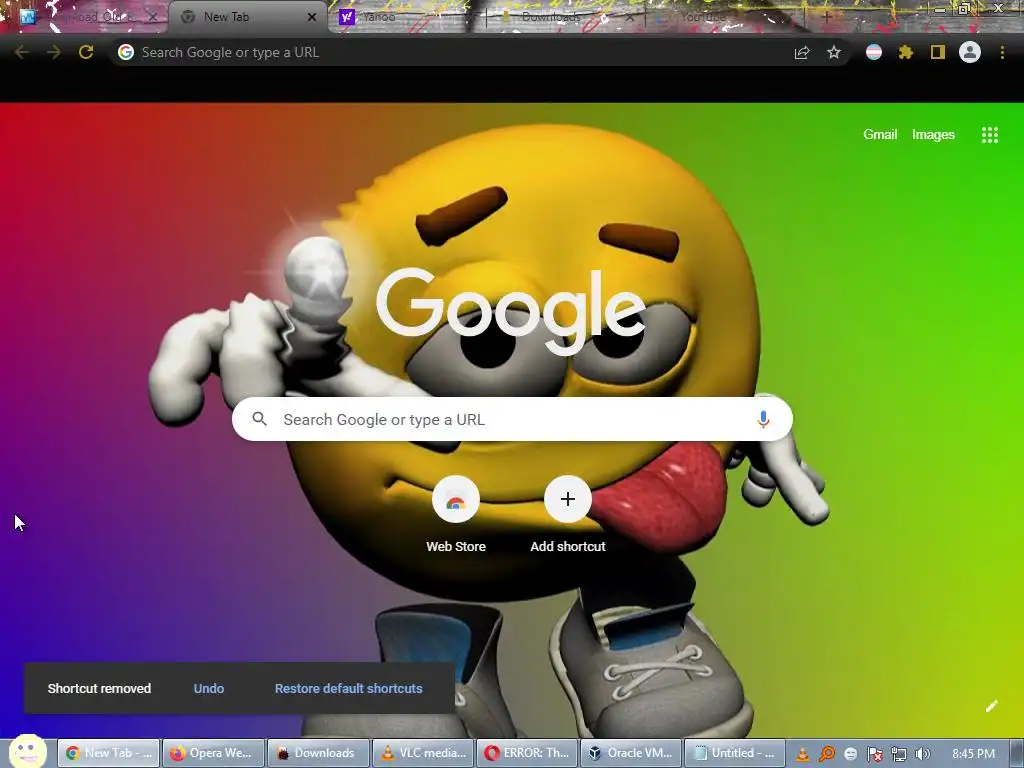Click the center Google search box
The image size is (1024, 768).
(512, 419)
